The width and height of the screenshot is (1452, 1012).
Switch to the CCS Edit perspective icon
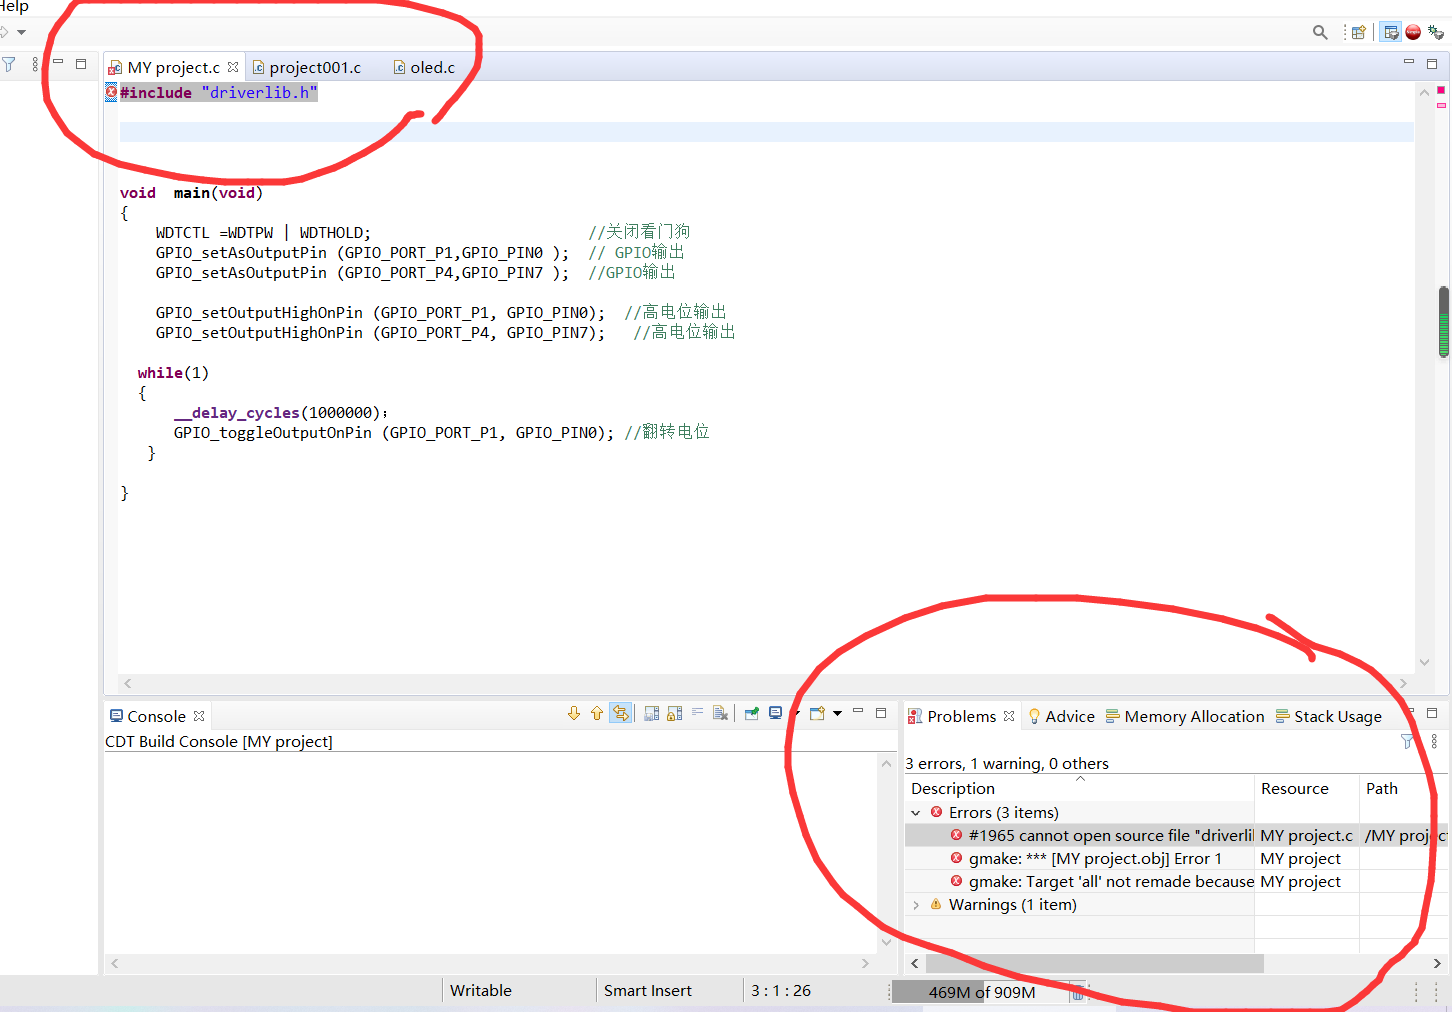point(1390,32)
